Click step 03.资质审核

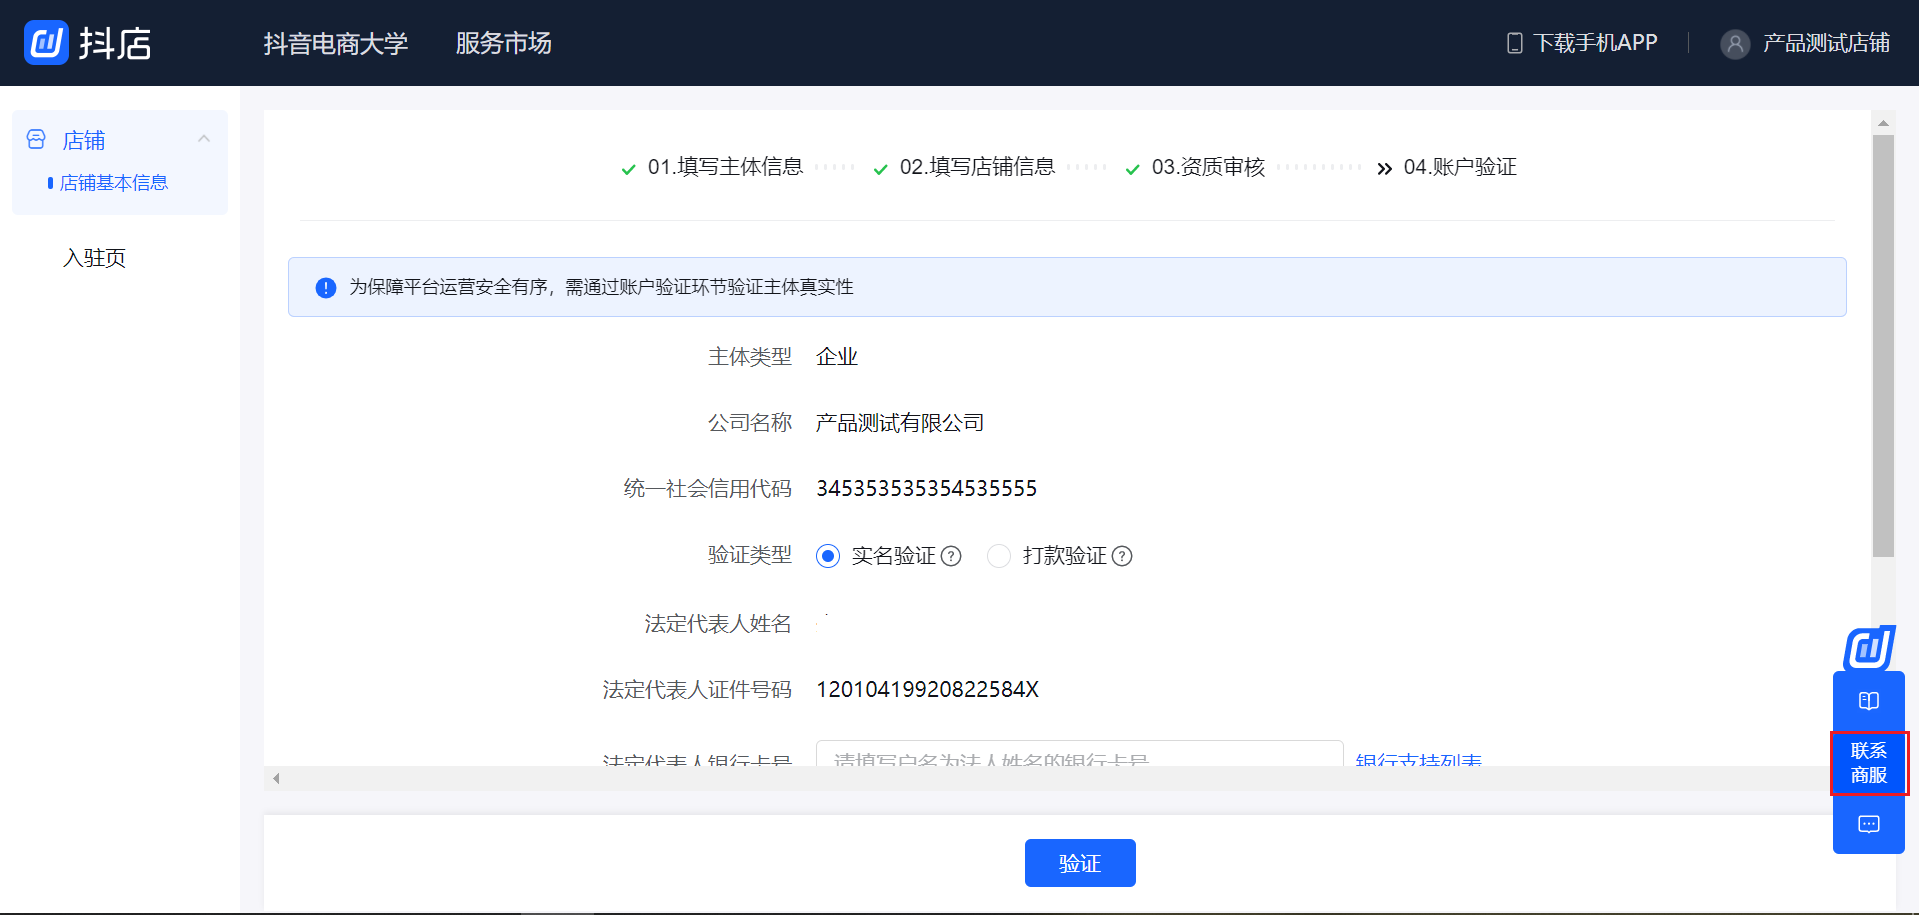1208,167
